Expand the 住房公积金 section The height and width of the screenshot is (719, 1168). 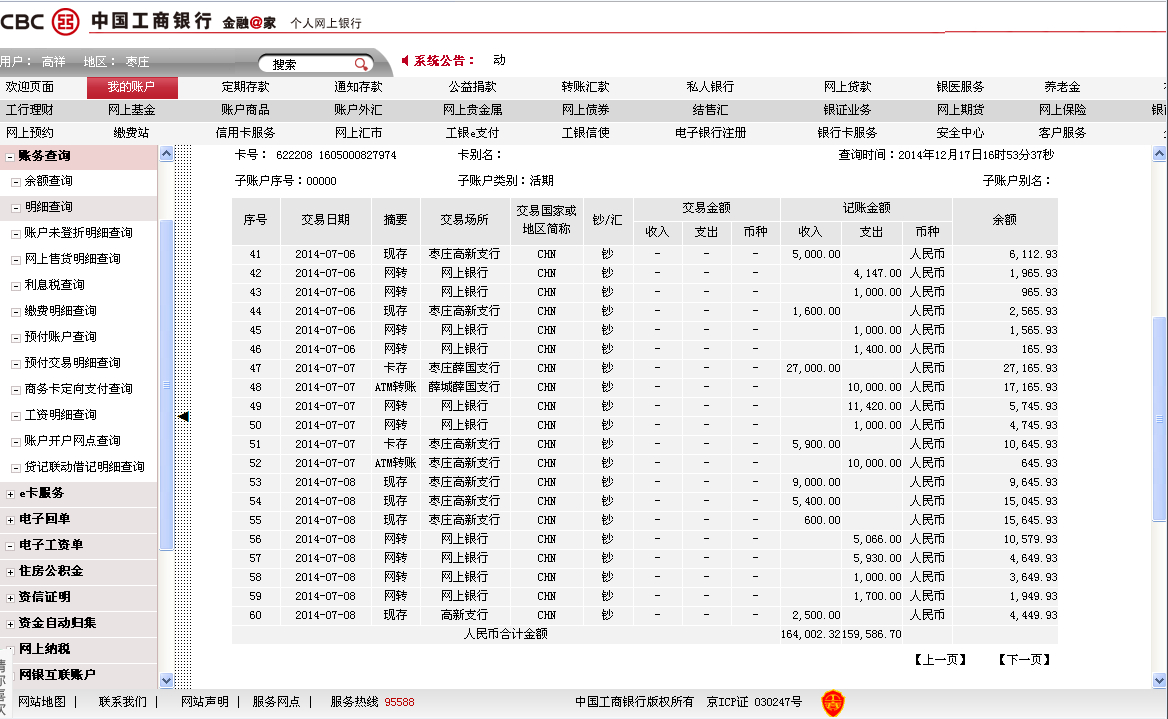pos(11,572)
